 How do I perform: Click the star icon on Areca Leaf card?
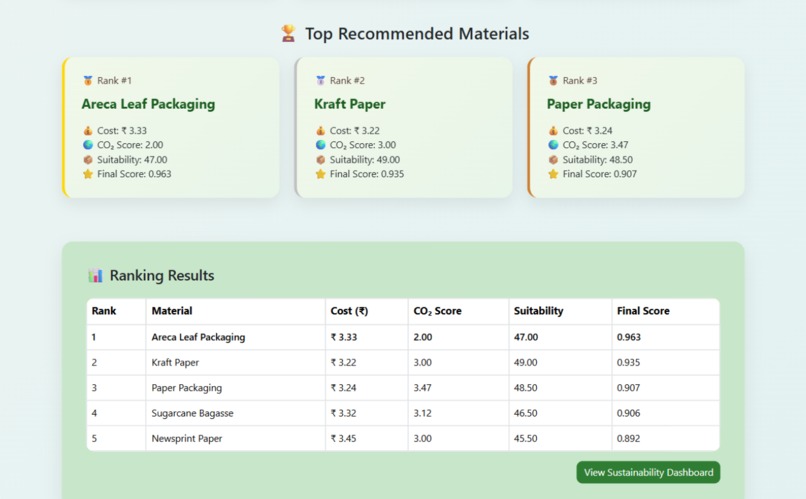[x=88, y=174]
